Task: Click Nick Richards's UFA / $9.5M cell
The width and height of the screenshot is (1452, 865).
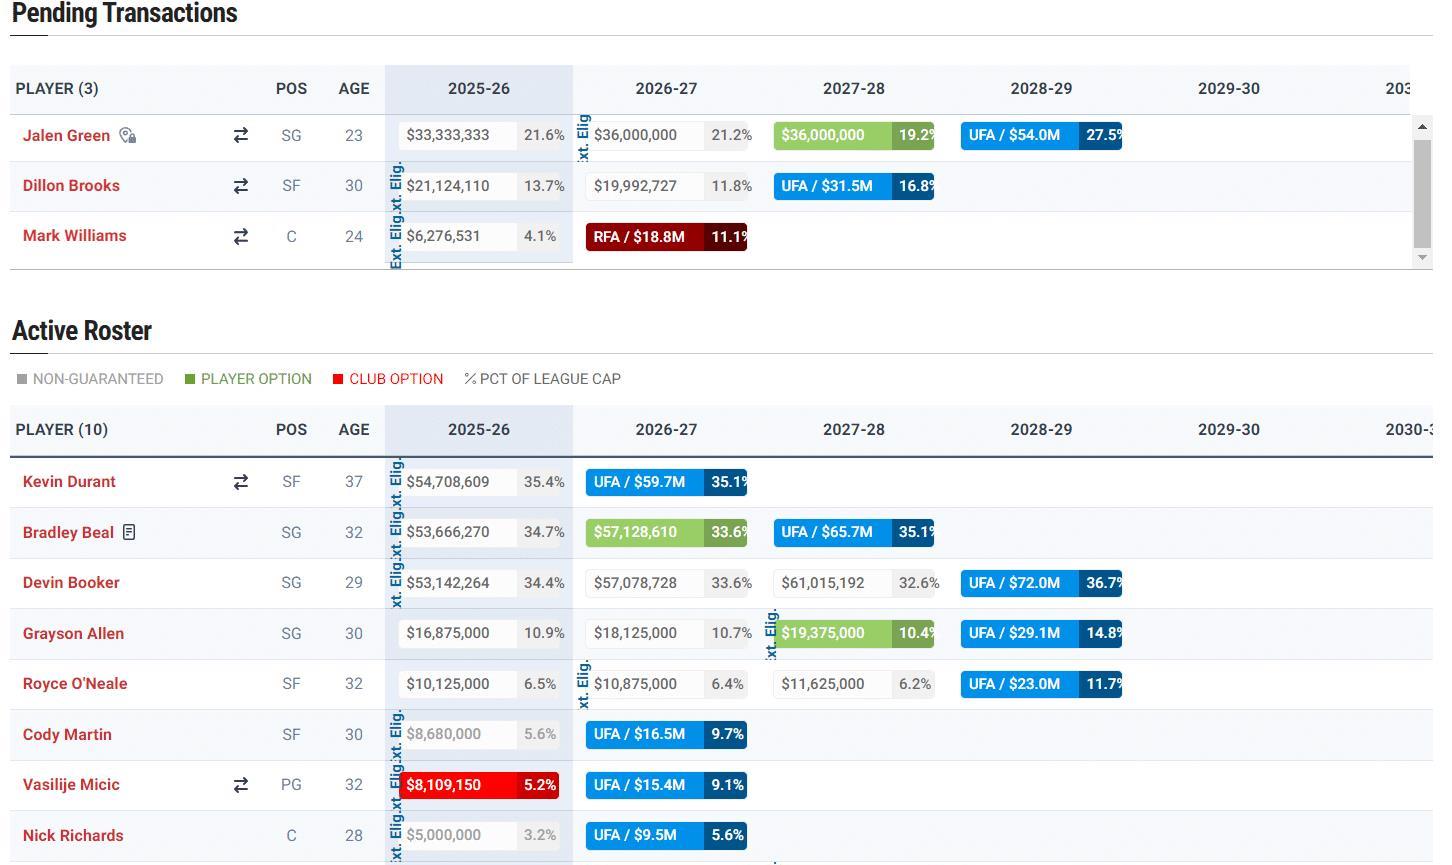Action: point(666,835)
